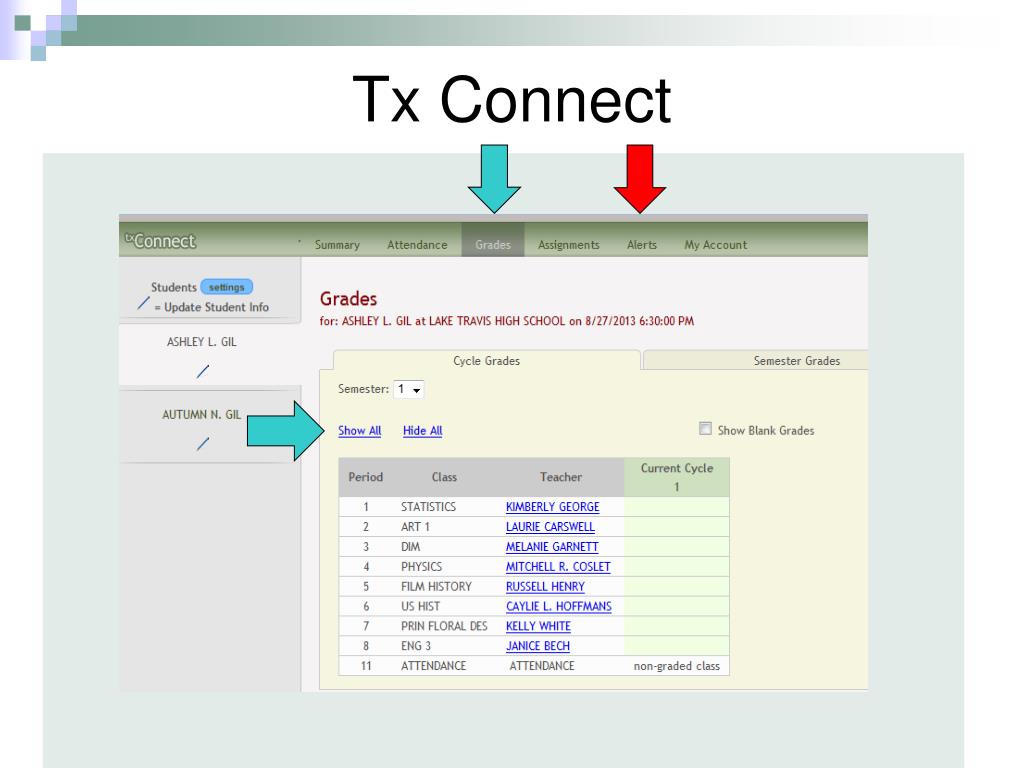Click the txConnect logo
The height and width of the screenshot is (768, 1024).
[160, 241]
